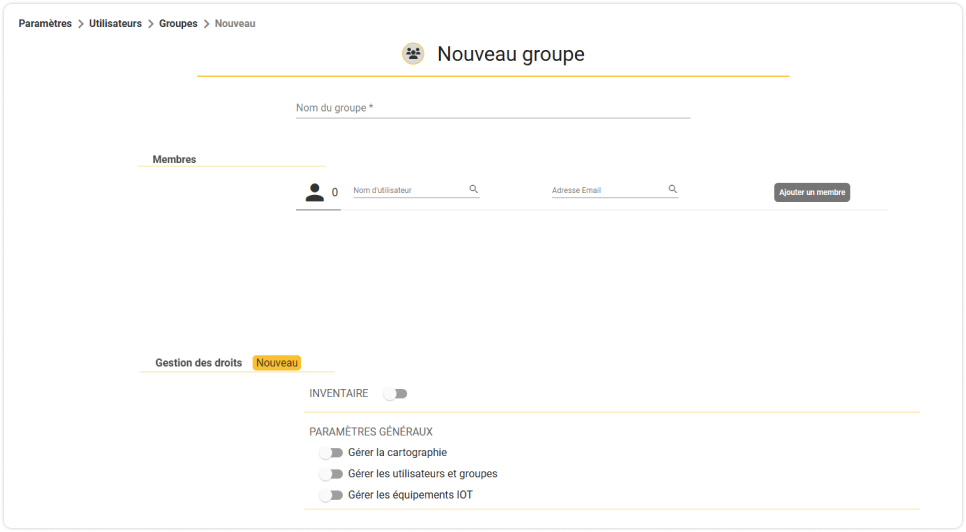Click the INVENTAIRE label
The width and height of the screenshot is (966, 532).
click(339, 393)
